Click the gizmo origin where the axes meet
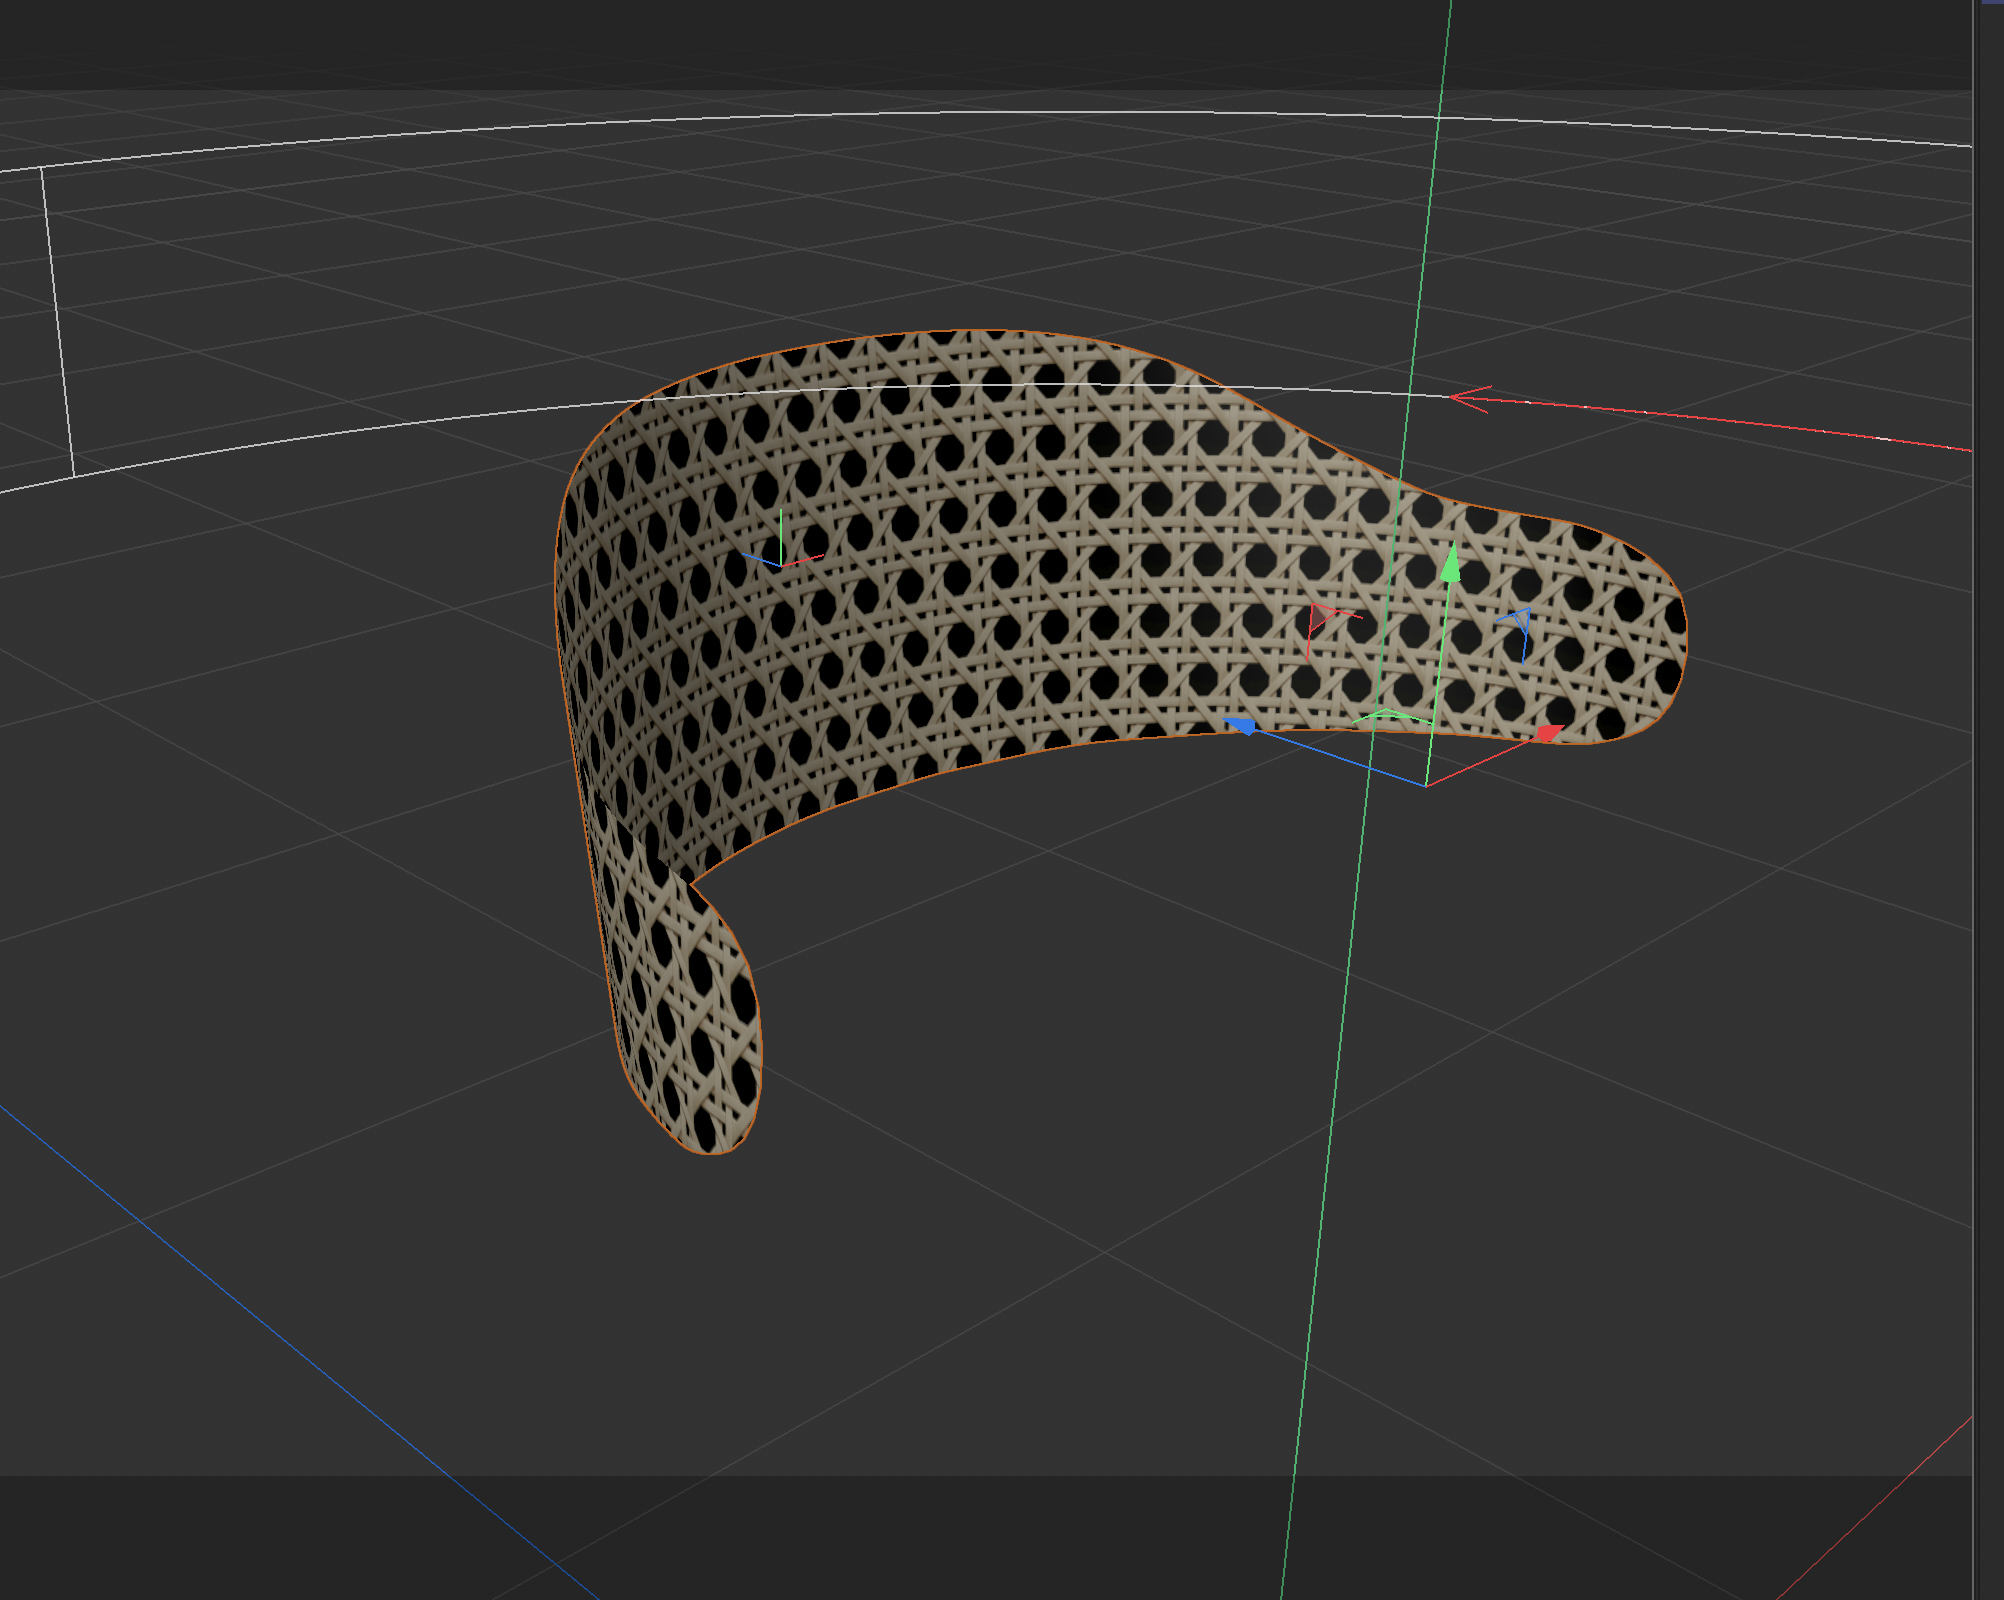This screenshot has width=2004, height=1600. coord(1426,786)
